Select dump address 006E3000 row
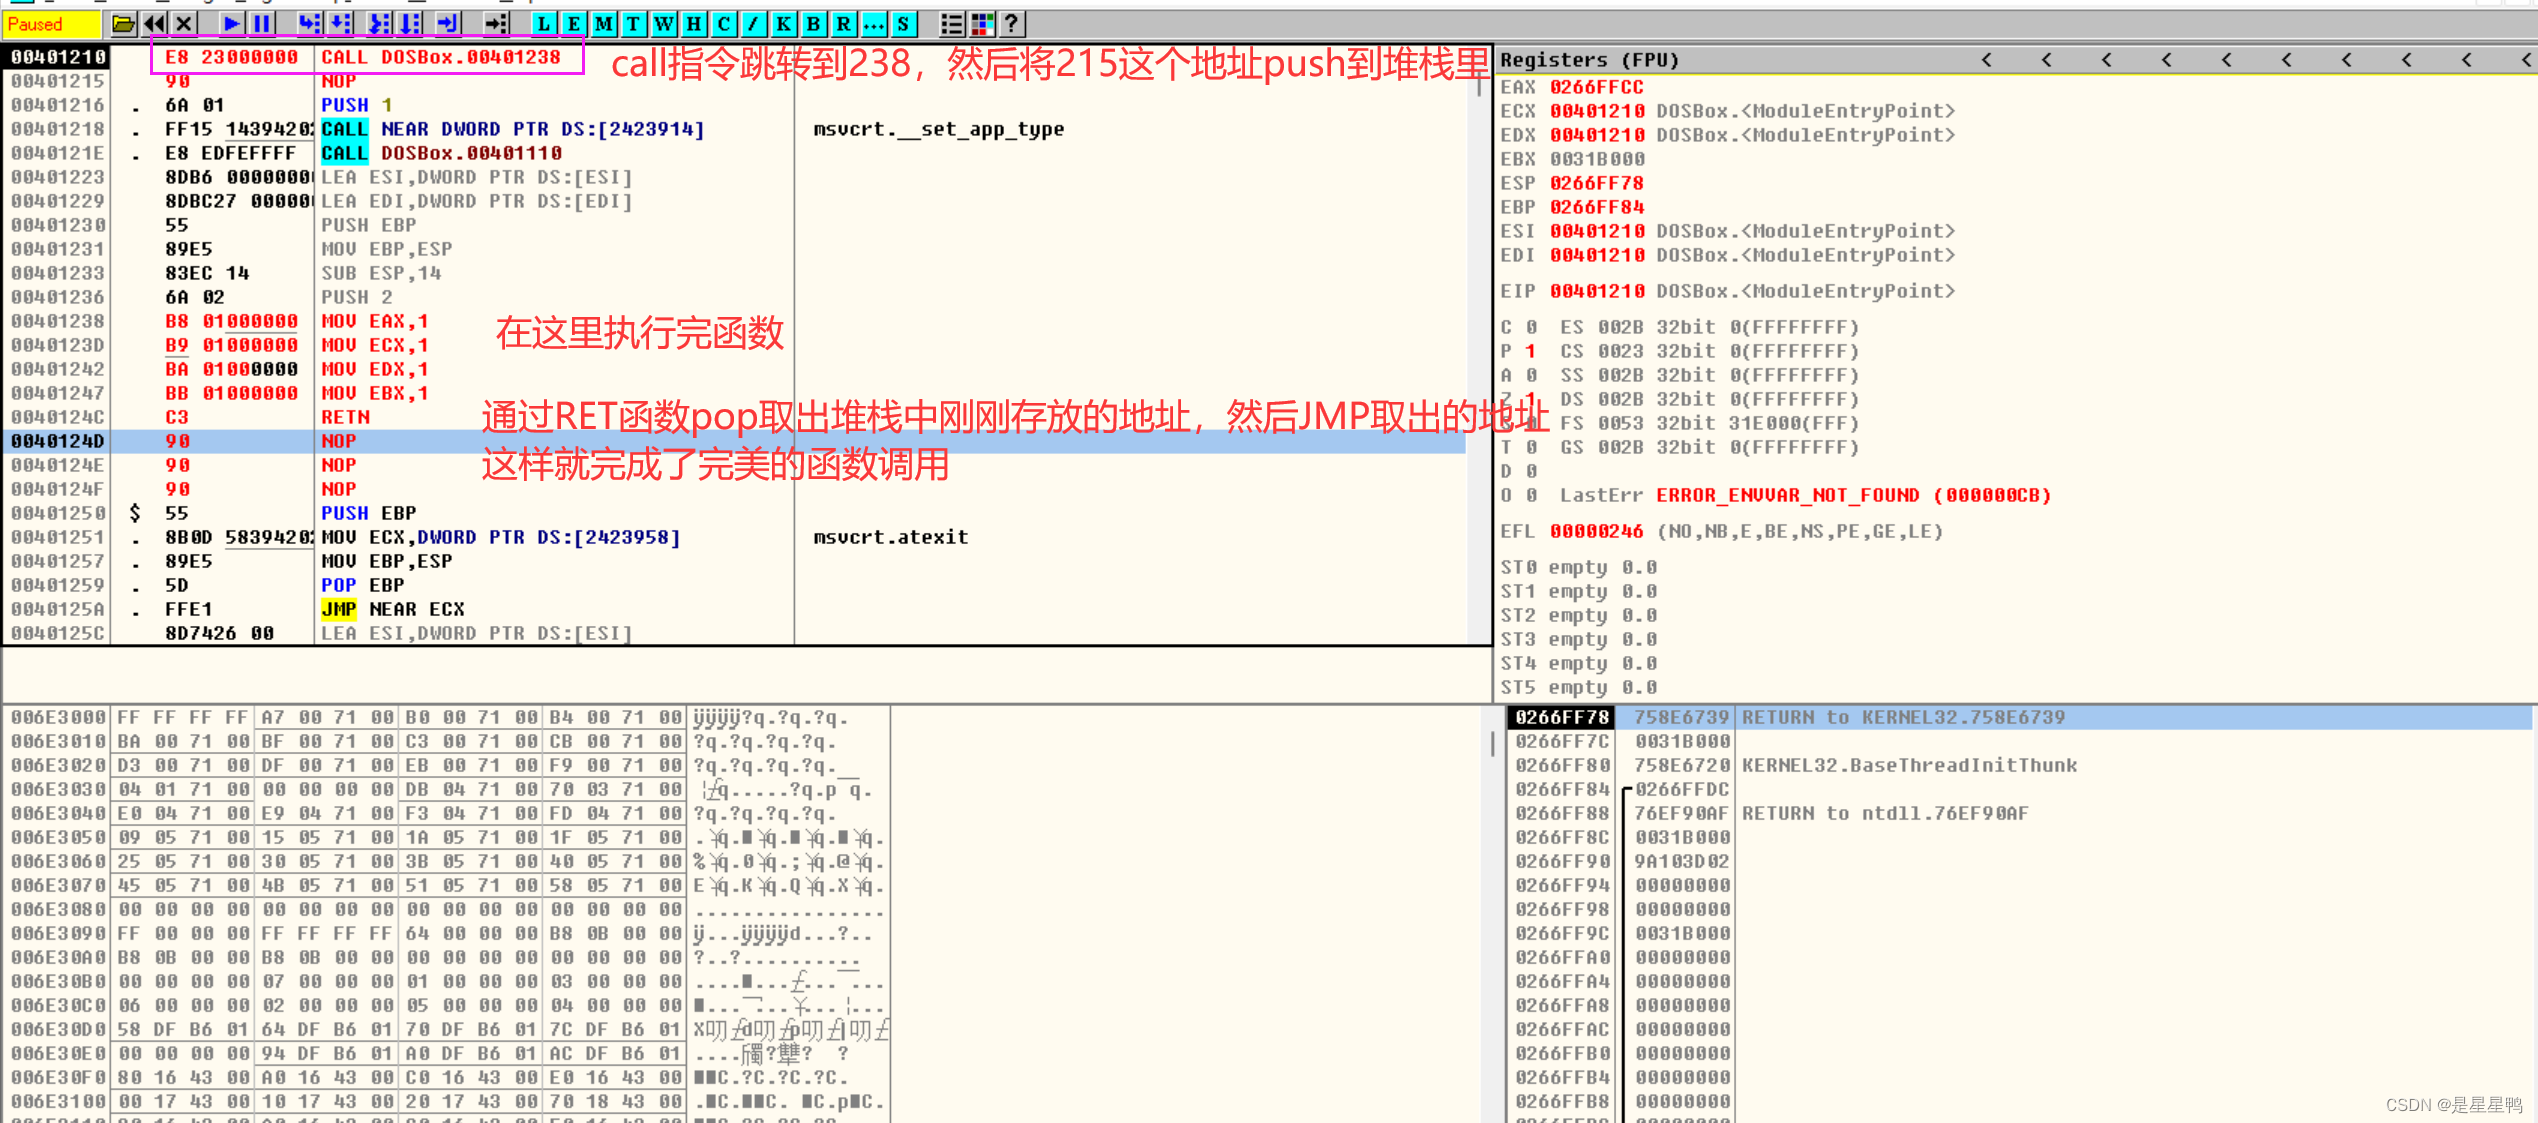Screen dimensions: 2538x1123 tap(445, 717)
